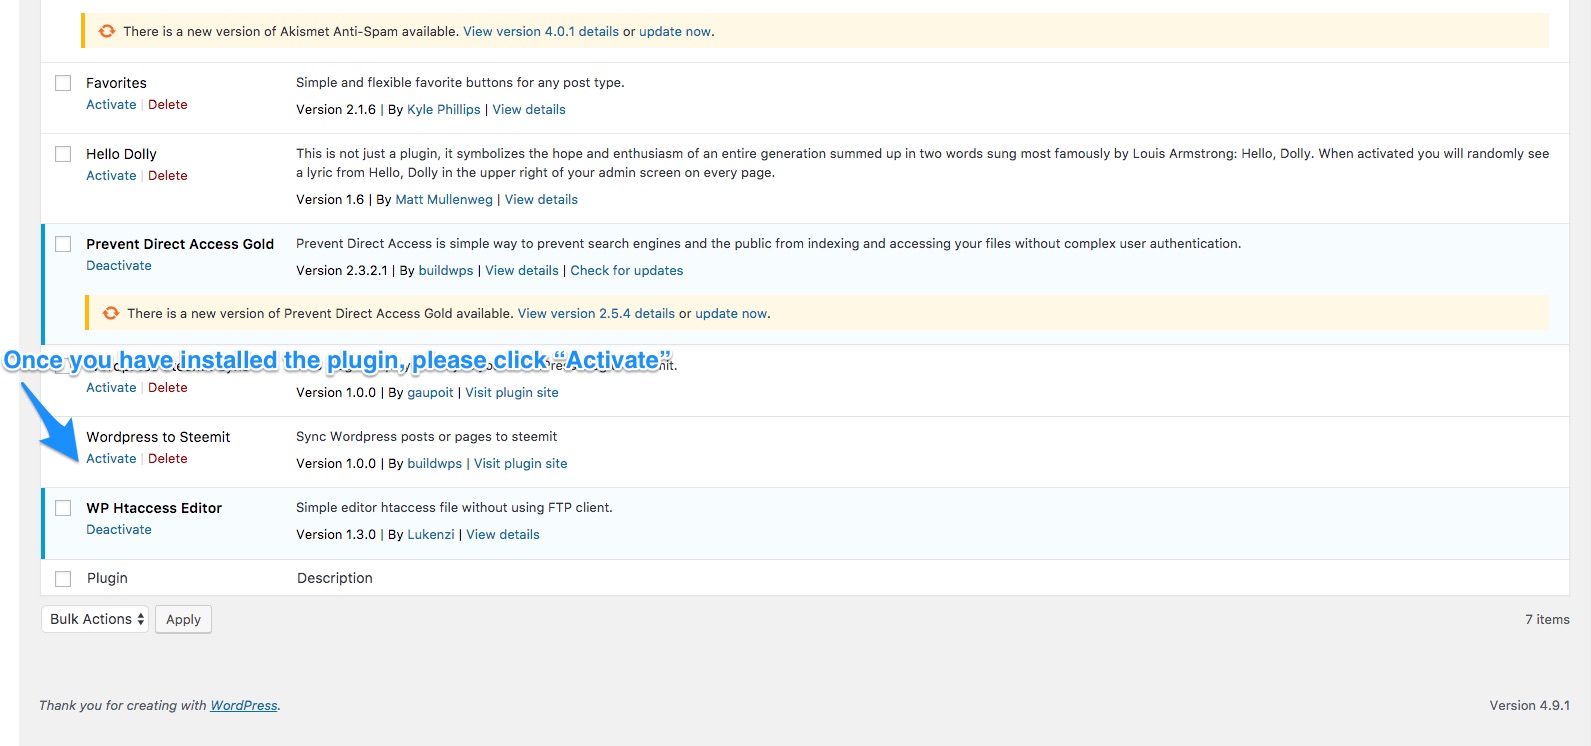The image size is (1591, 746).
Task: Toggle the select-all checkbox beside Plugin footer
Action: coord(63,578)
